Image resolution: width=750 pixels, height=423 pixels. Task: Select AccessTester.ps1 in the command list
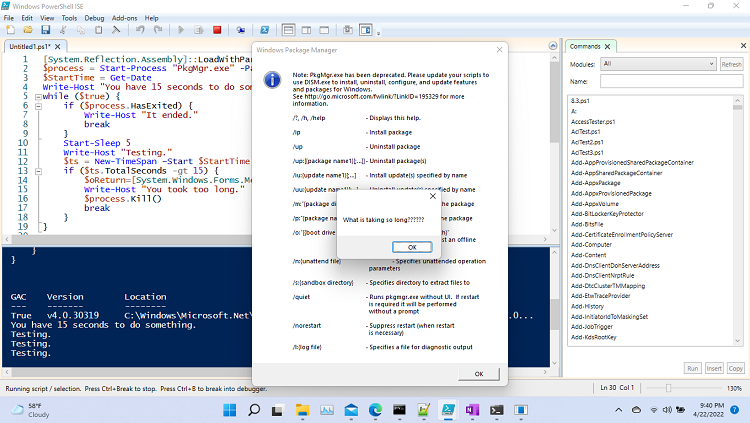coord(593,122)
